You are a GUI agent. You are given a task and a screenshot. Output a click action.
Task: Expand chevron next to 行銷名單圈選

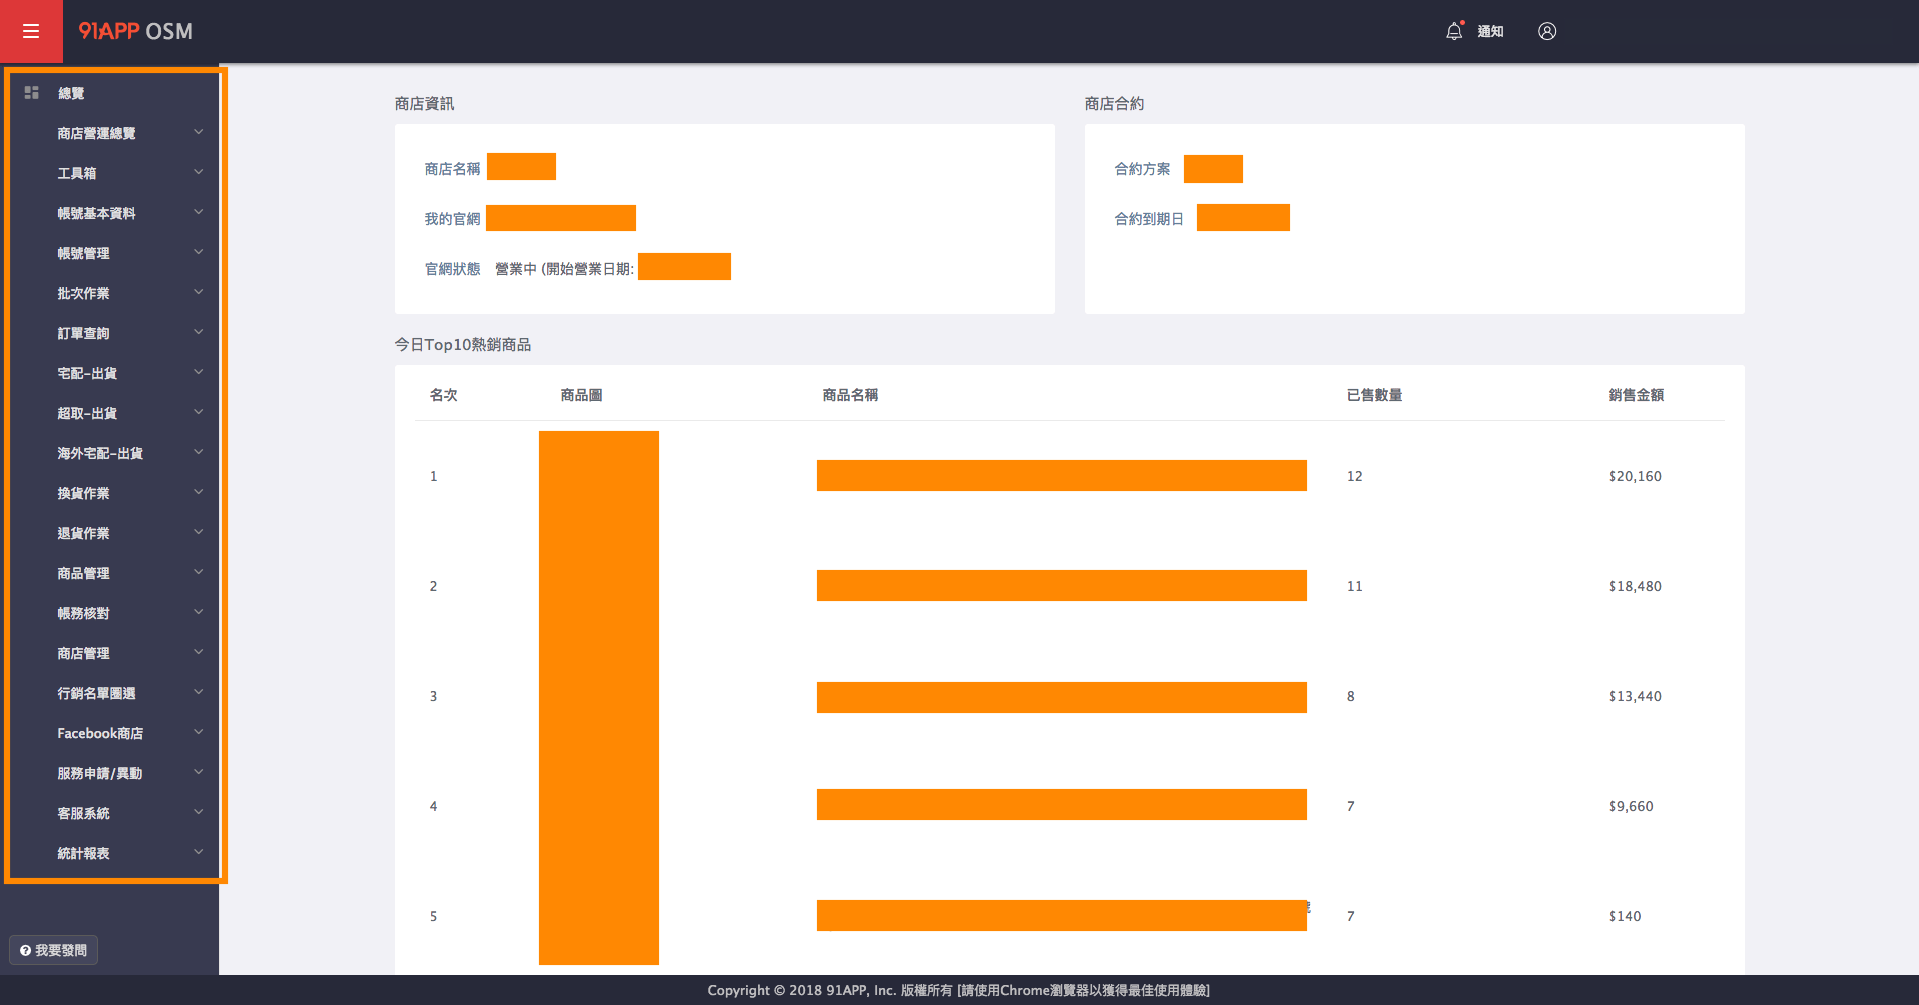coord(198,692)
